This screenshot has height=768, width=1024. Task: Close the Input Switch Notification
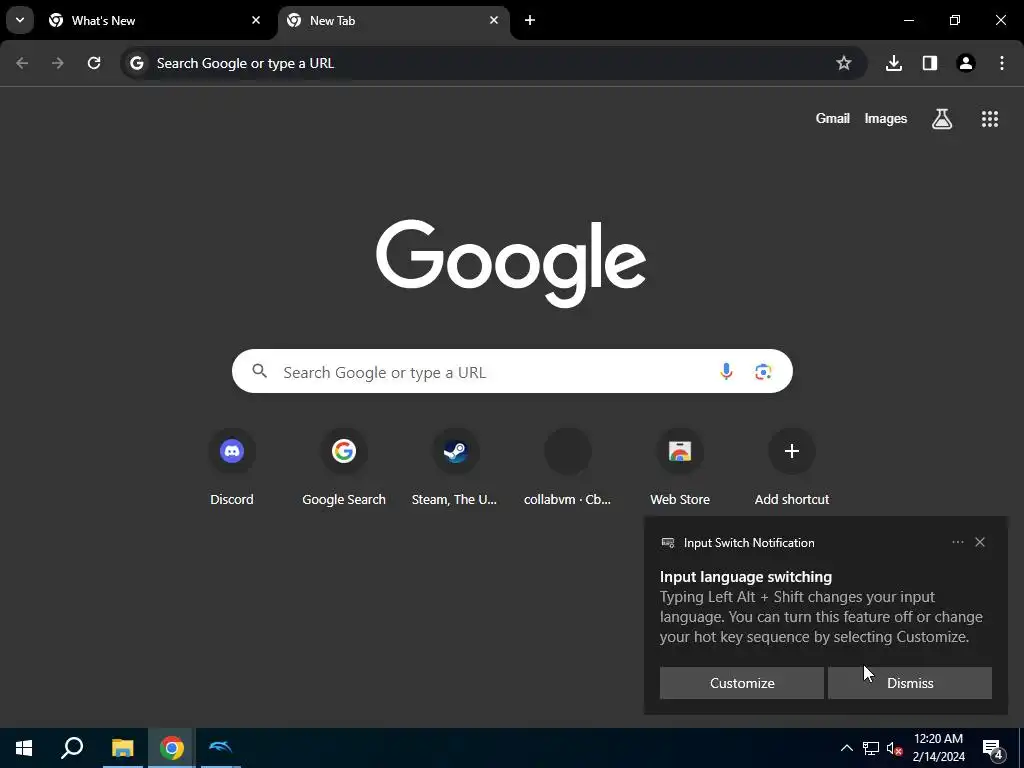[980, 542]
